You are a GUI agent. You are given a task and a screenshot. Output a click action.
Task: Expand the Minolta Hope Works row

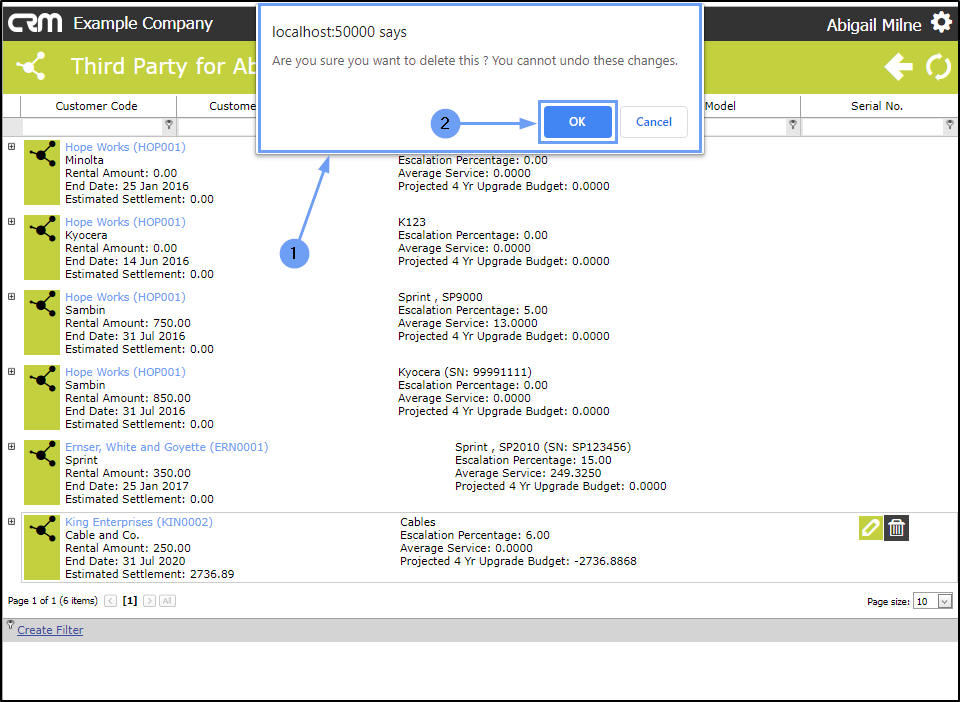pyautogui.click(x=12, y=146)
